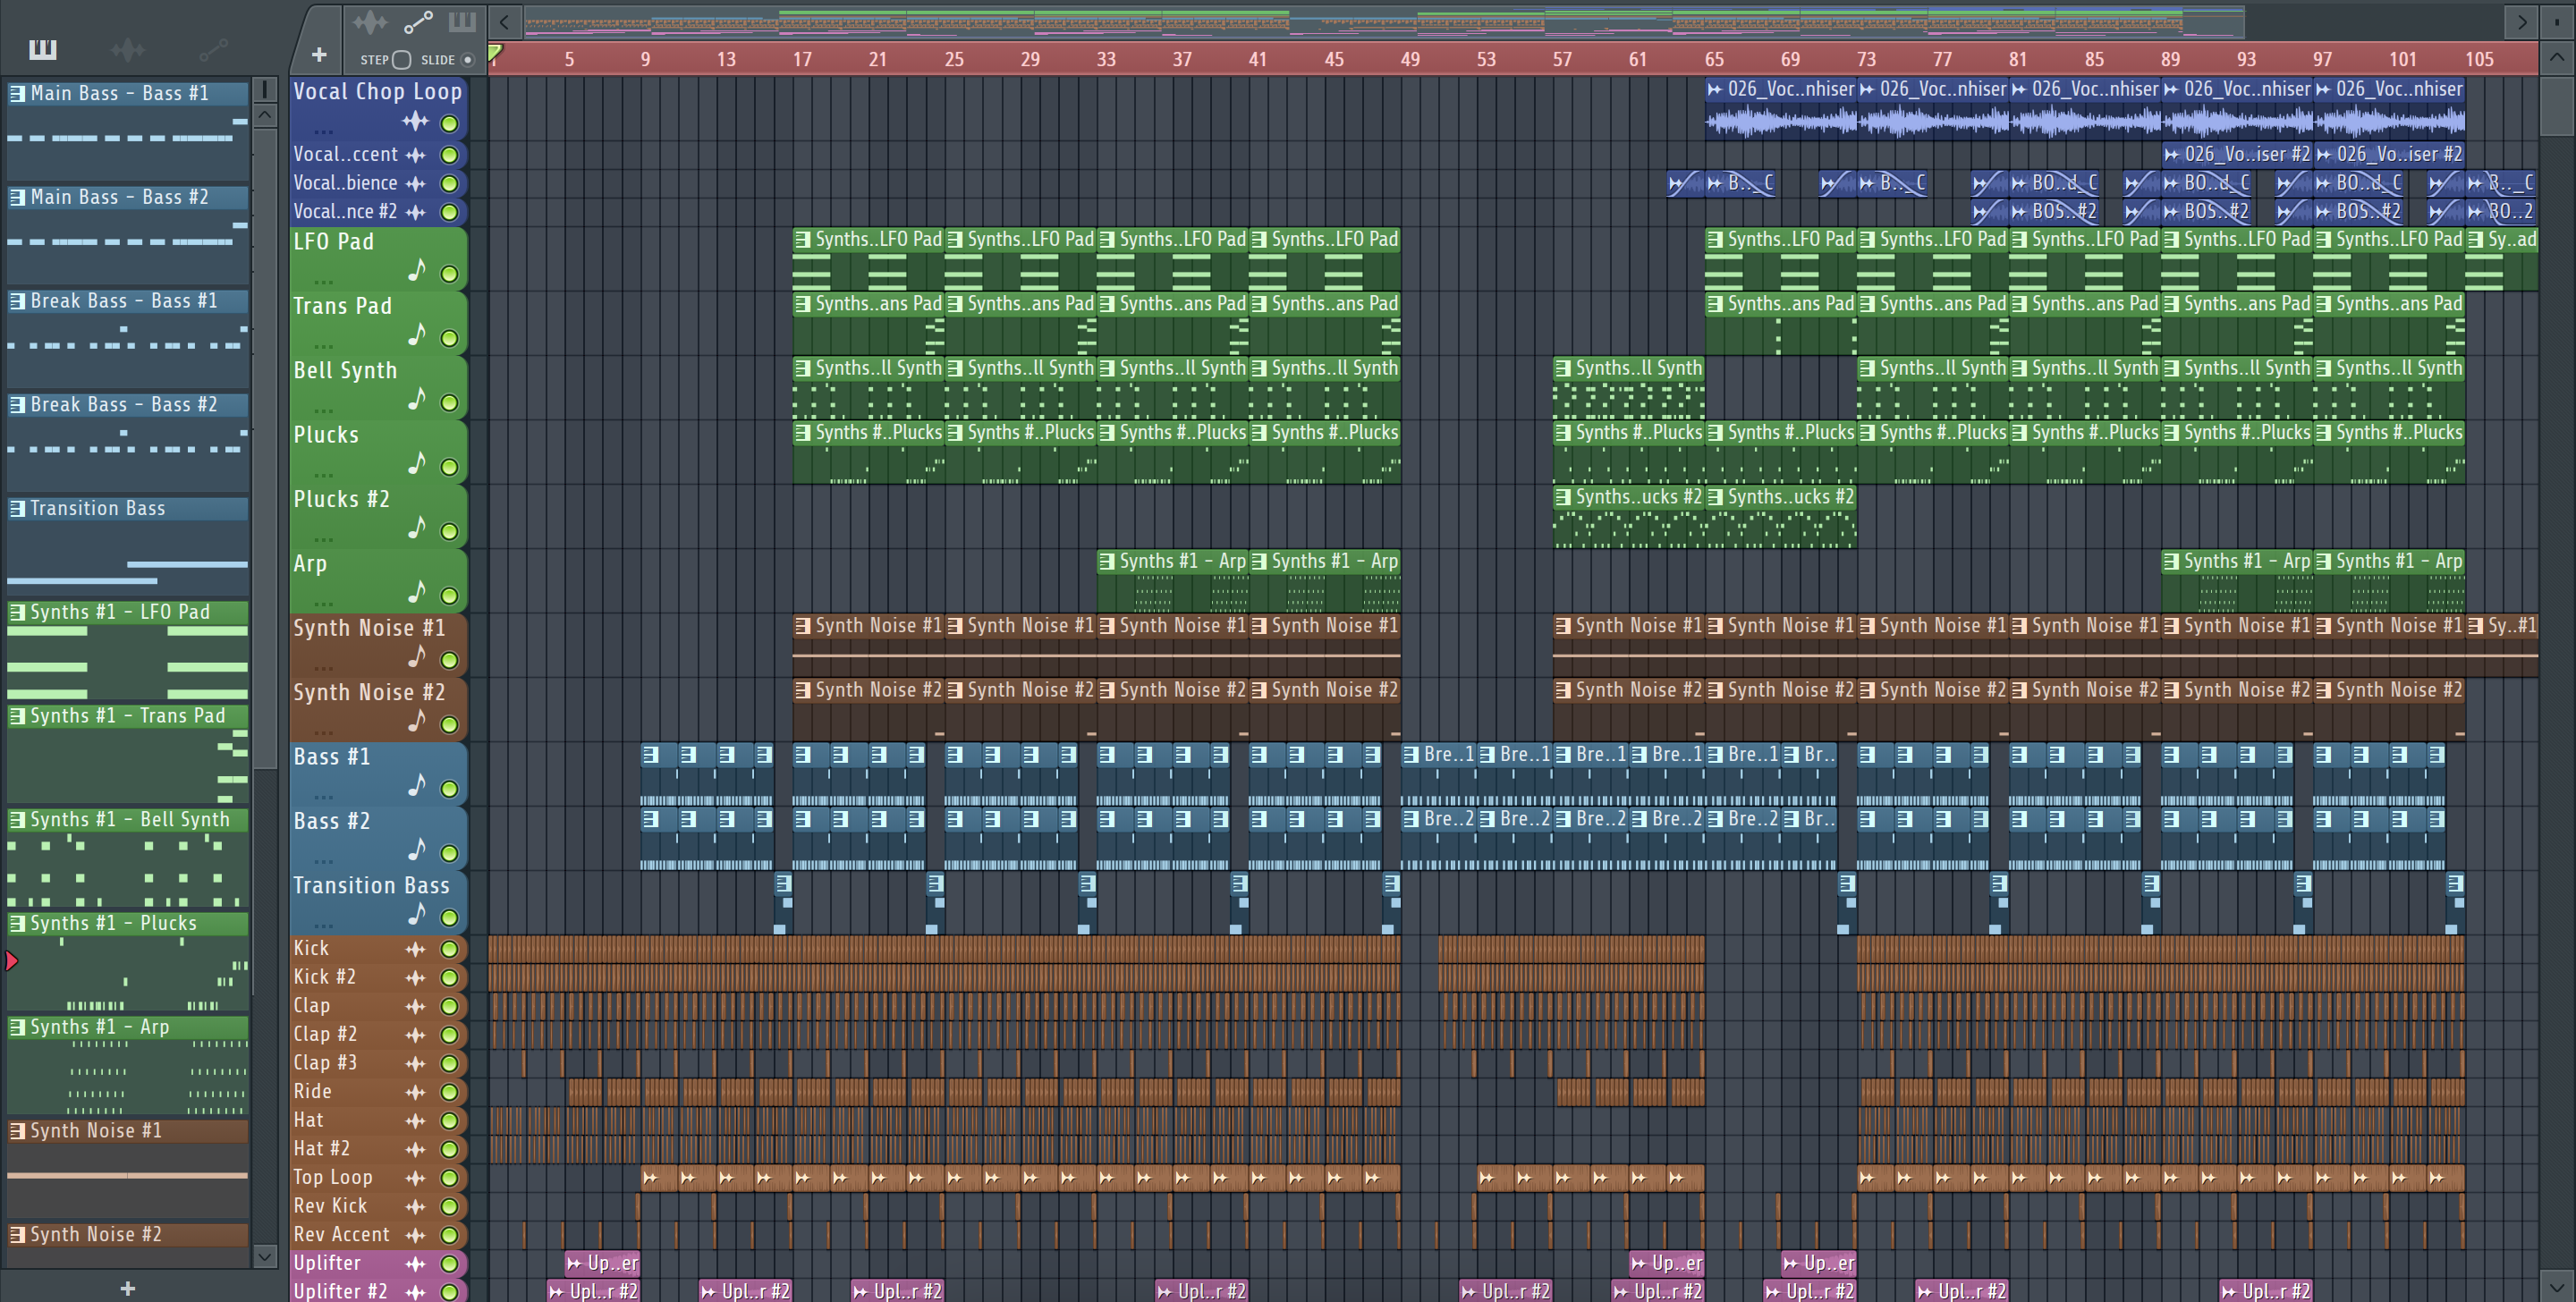Image resolution: width=2576 pixels, height=1302 pixels.
Task: Open clip menu of first 026_Voc..nhiser clip
Action: coord(1715,90)
